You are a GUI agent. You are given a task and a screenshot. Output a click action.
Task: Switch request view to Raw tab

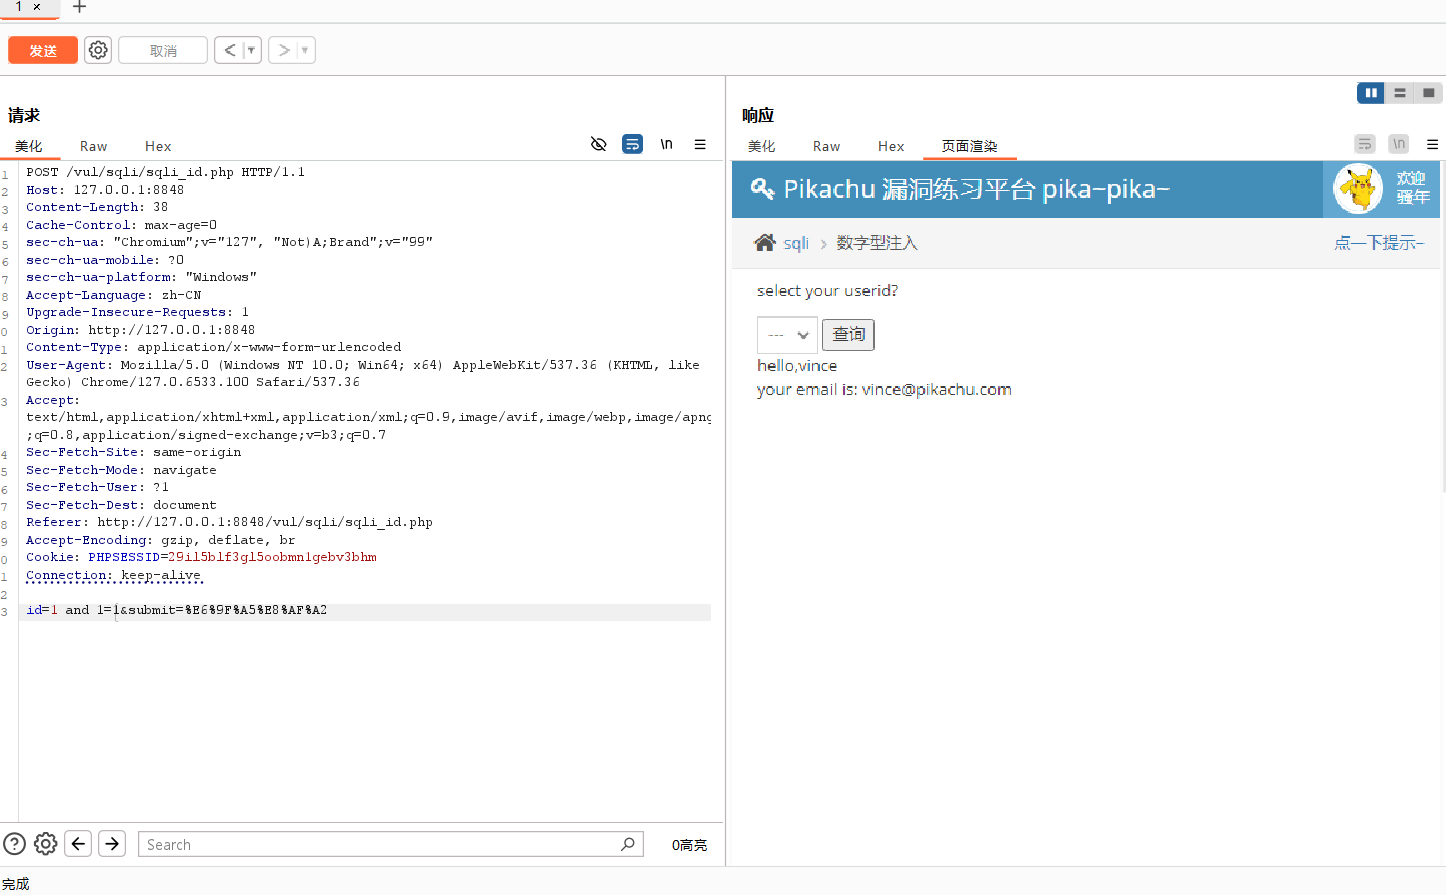tap(93, 146)
